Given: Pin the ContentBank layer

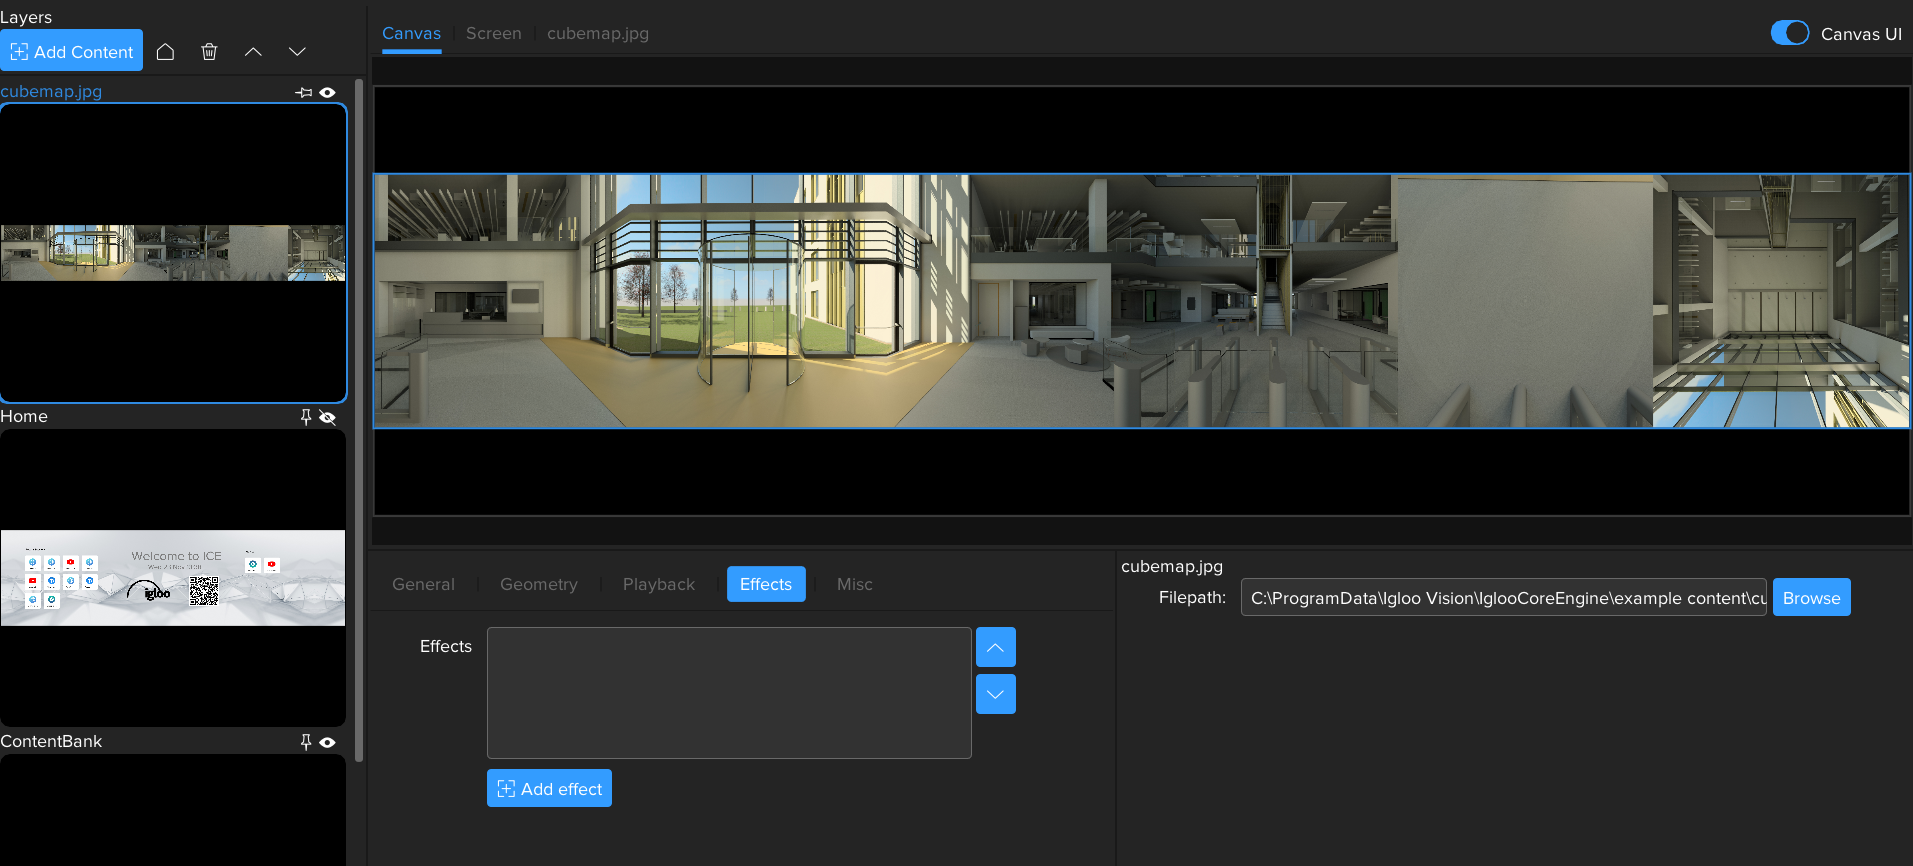Looking at the screenshot, I should click(x=306, y=742).
